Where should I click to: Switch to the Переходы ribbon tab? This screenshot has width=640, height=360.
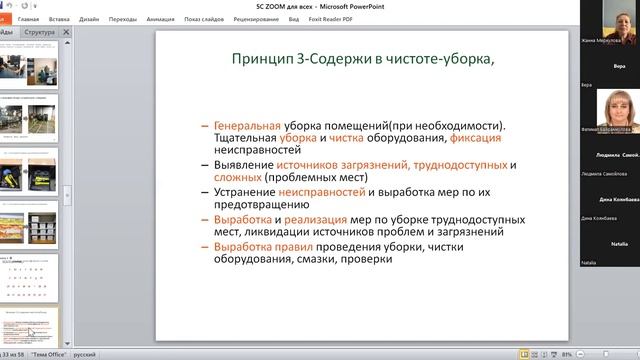click(x=123, y=19)
